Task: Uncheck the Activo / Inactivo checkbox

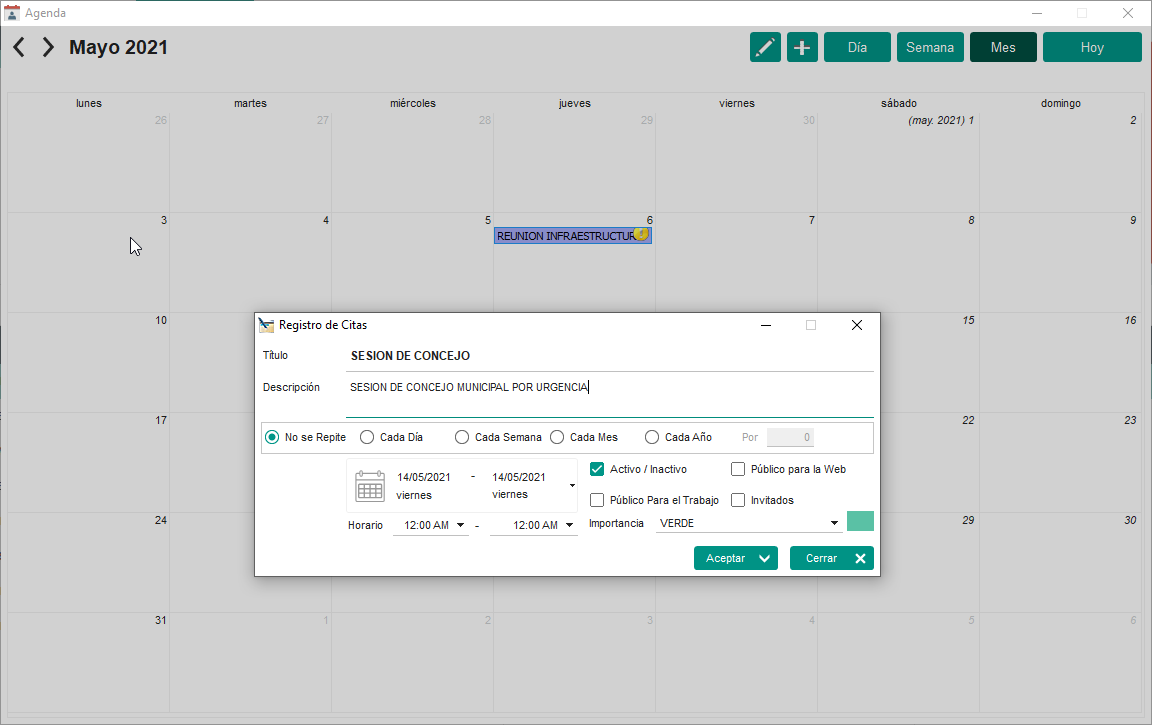Action: tap(597, 469)
